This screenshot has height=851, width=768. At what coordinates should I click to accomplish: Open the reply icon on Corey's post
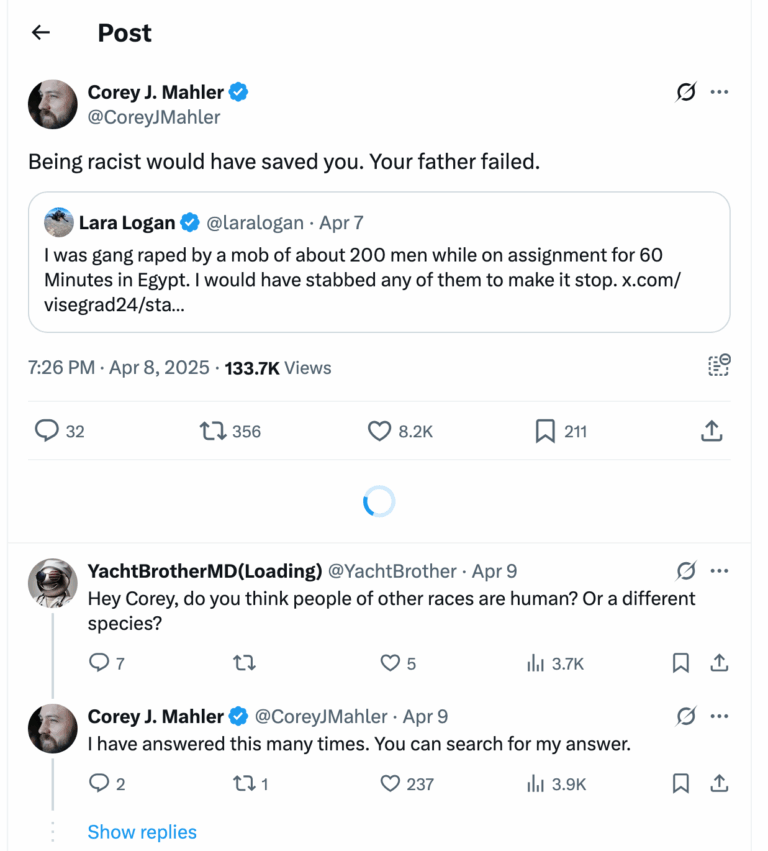click(x=48, y=431)
